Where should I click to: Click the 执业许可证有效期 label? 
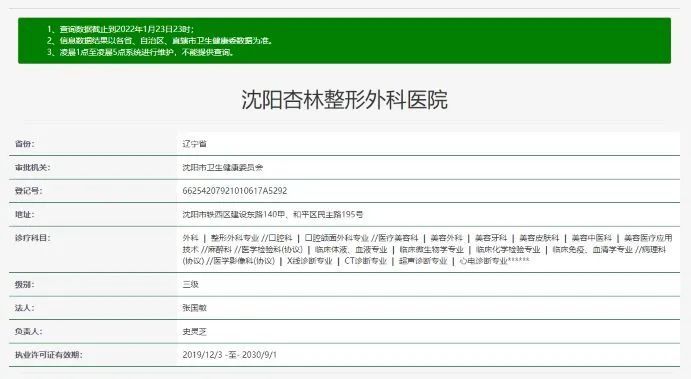coord(48,355)
